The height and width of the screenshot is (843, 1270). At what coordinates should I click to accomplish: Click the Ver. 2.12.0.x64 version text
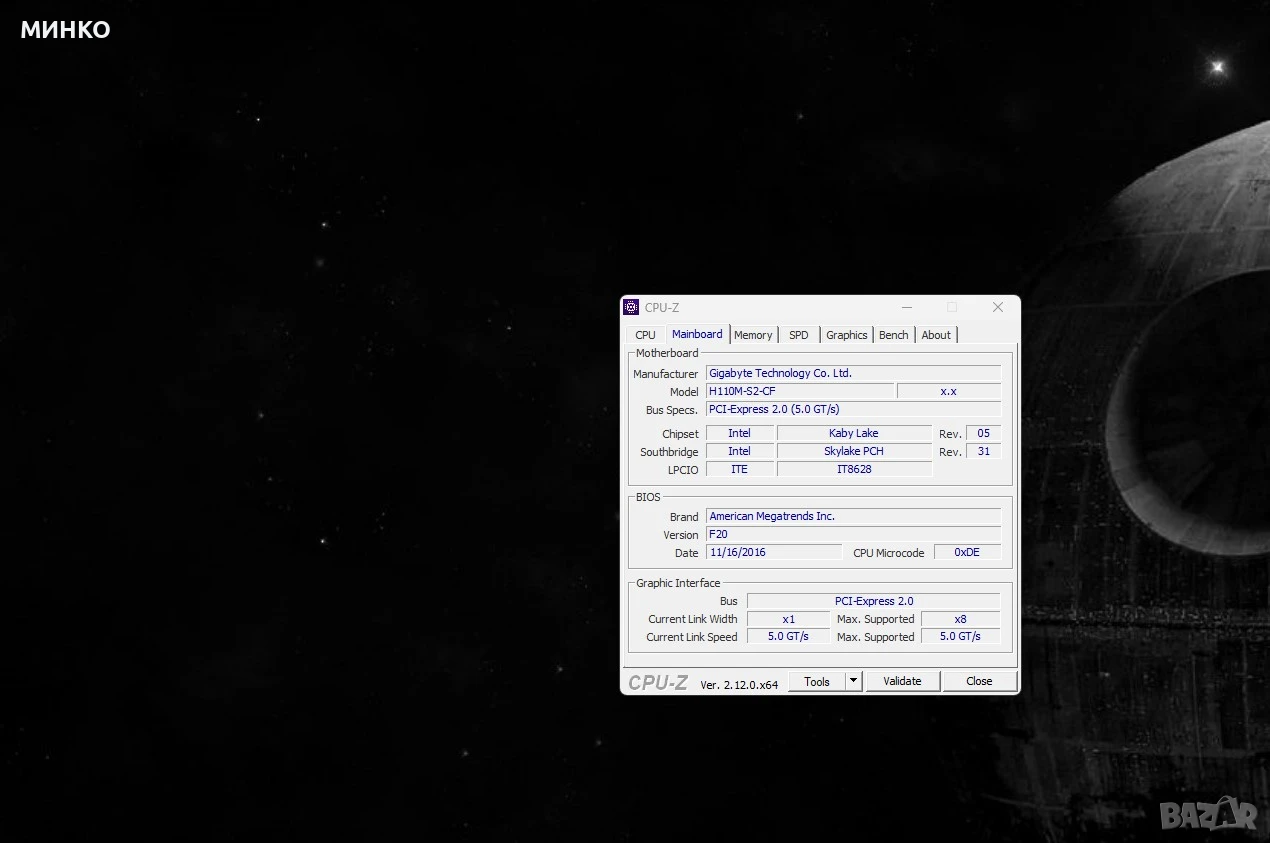[x=739, y=684]
